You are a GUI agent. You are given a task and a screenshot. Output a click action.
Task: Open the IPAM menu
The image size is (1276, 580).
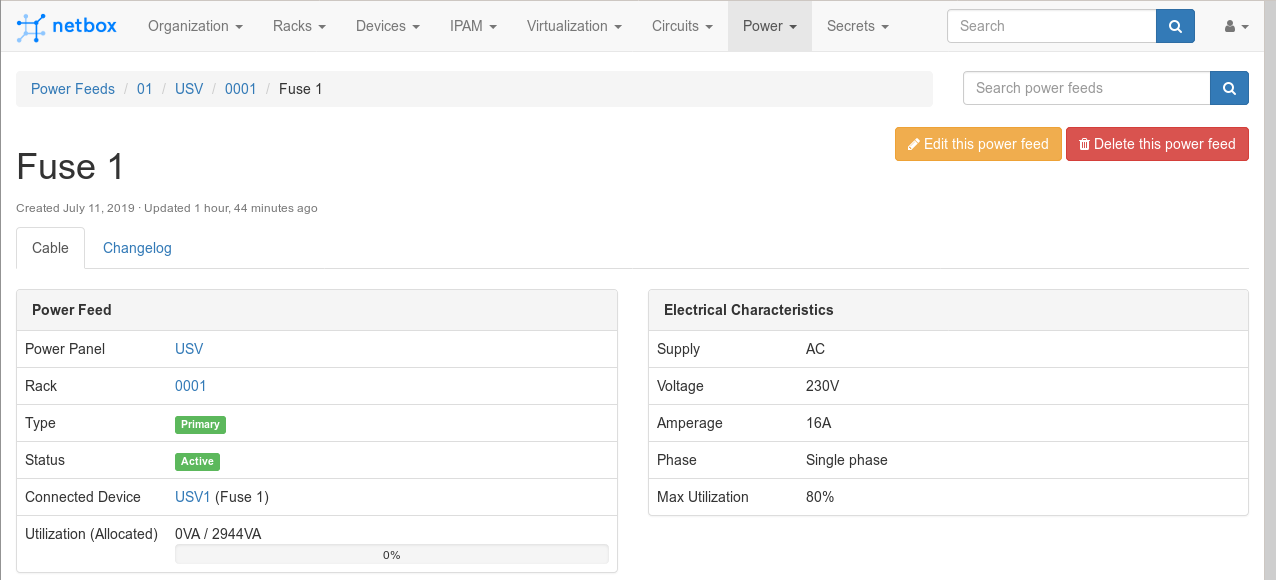[x=473, y=26]
